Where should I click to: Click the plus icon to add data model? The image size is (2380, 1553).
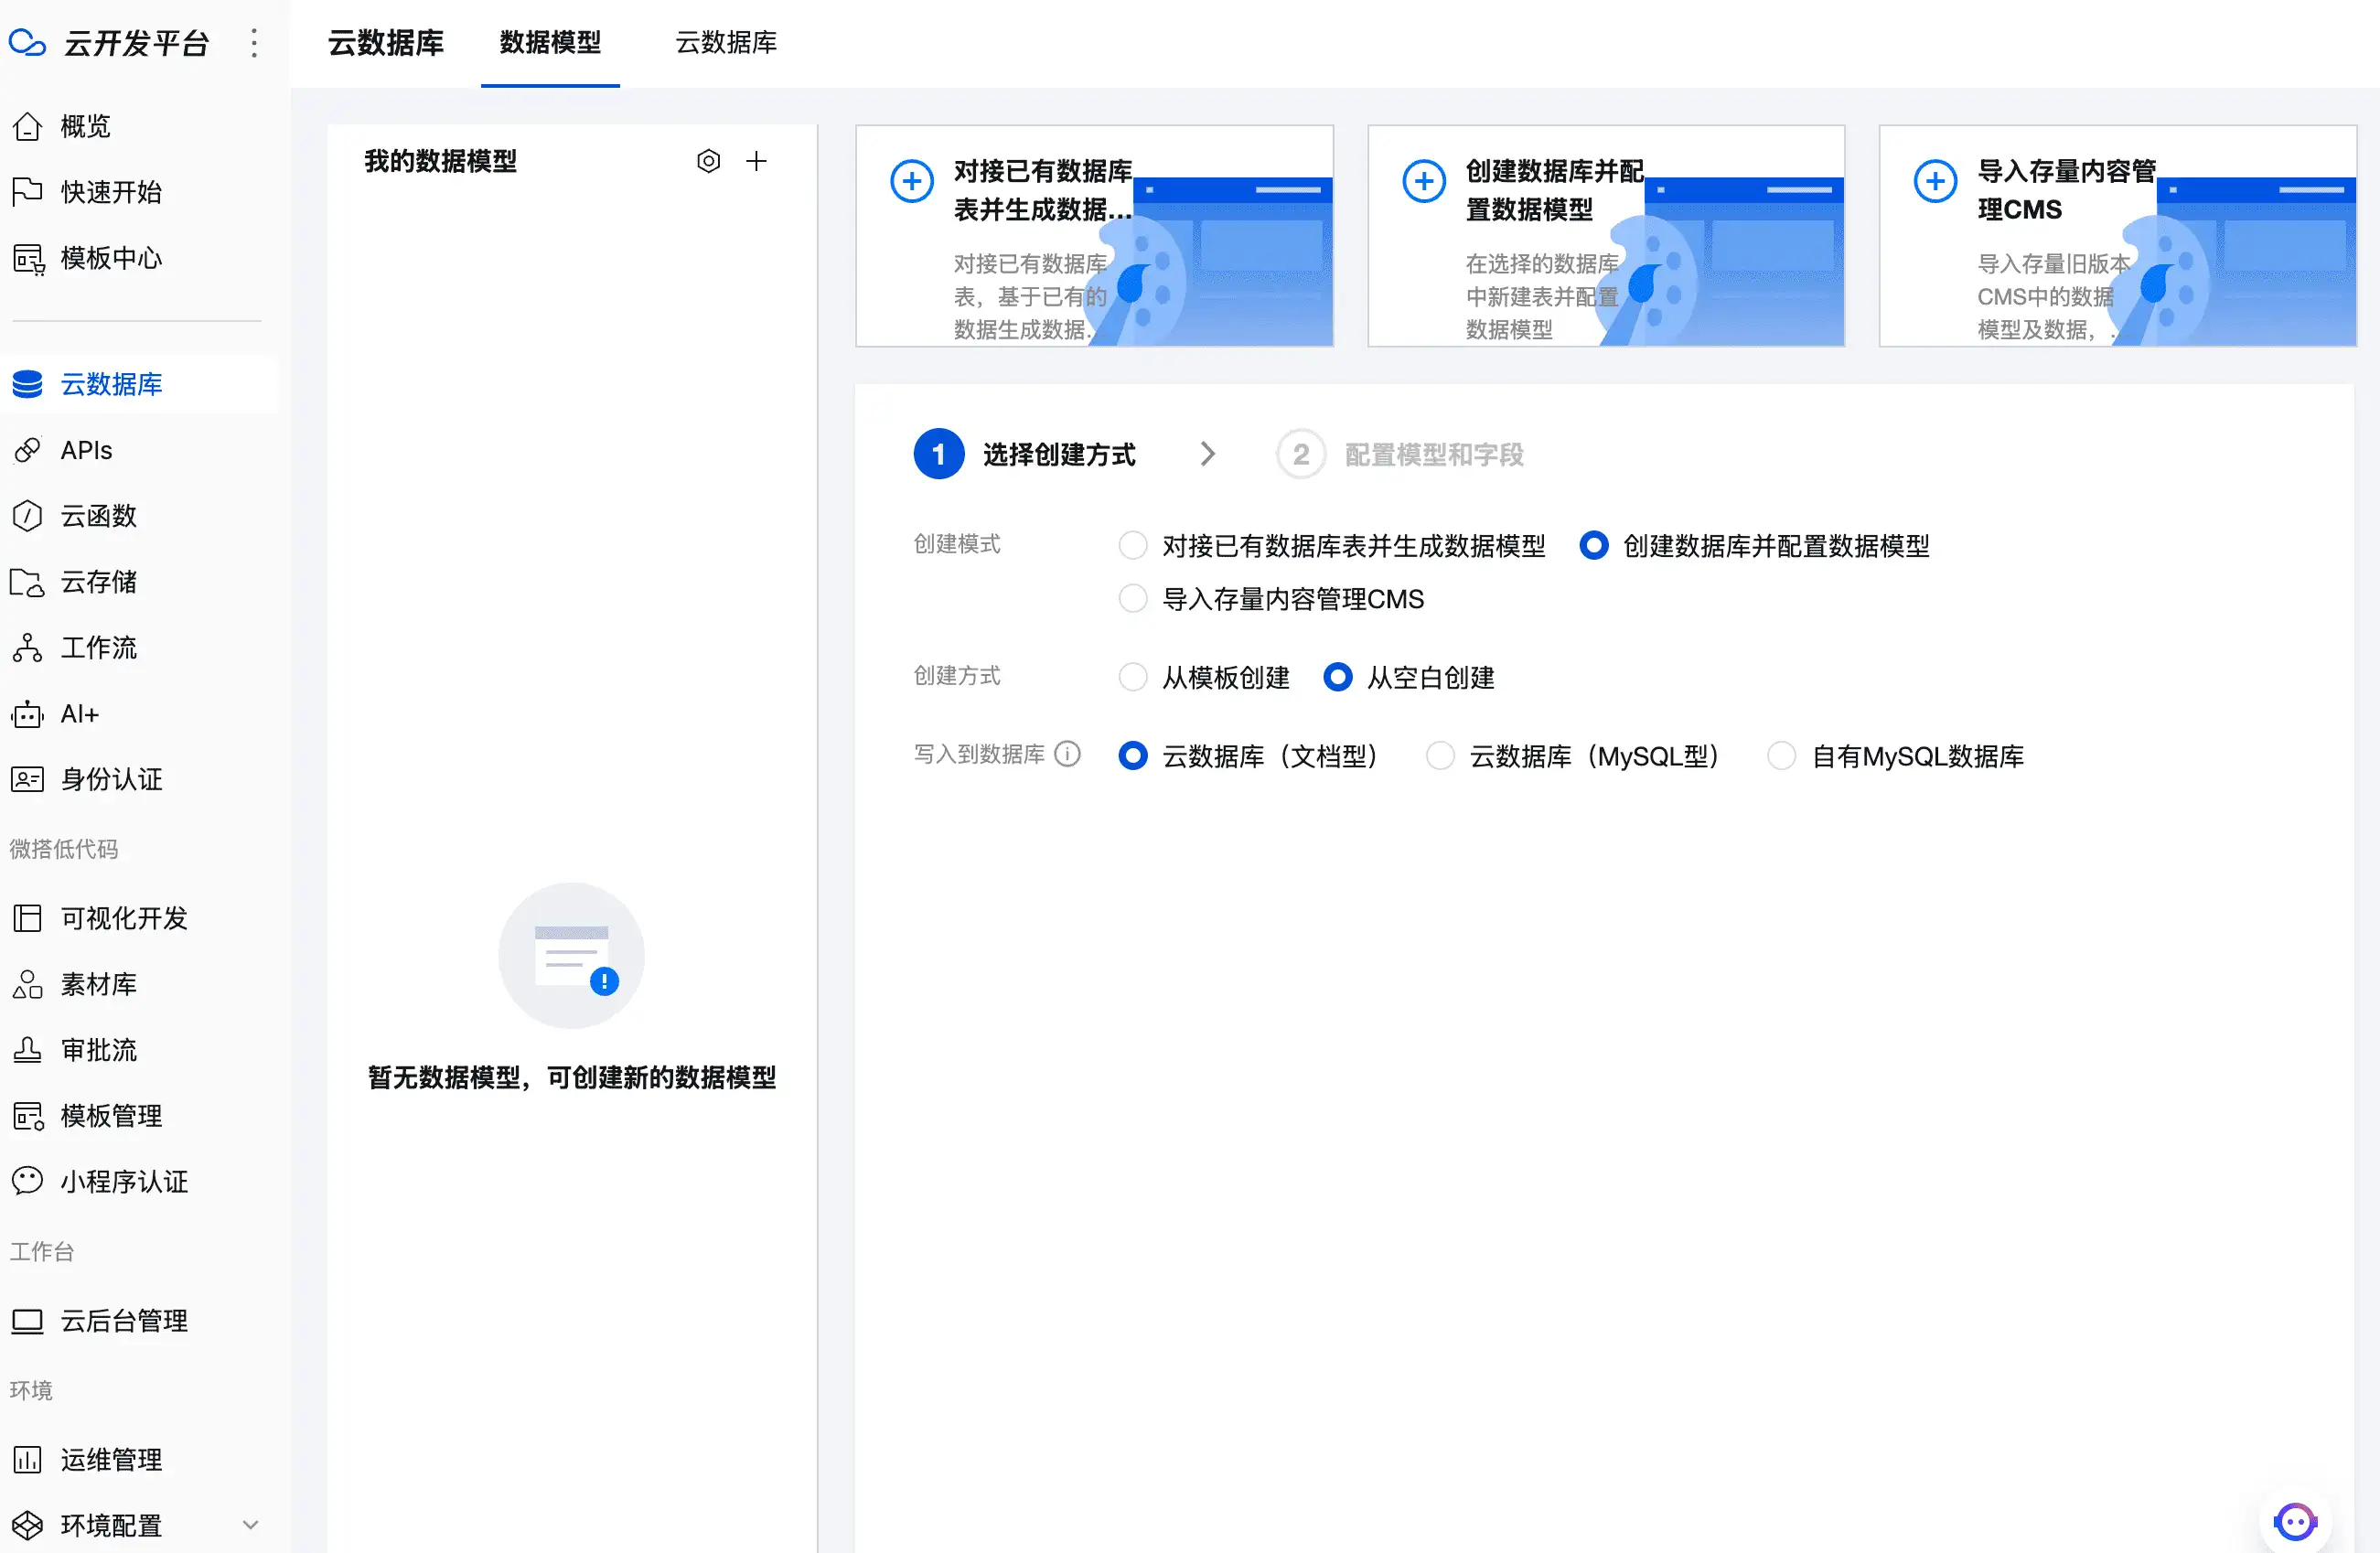pyautogui.click(x=757, y=161)
